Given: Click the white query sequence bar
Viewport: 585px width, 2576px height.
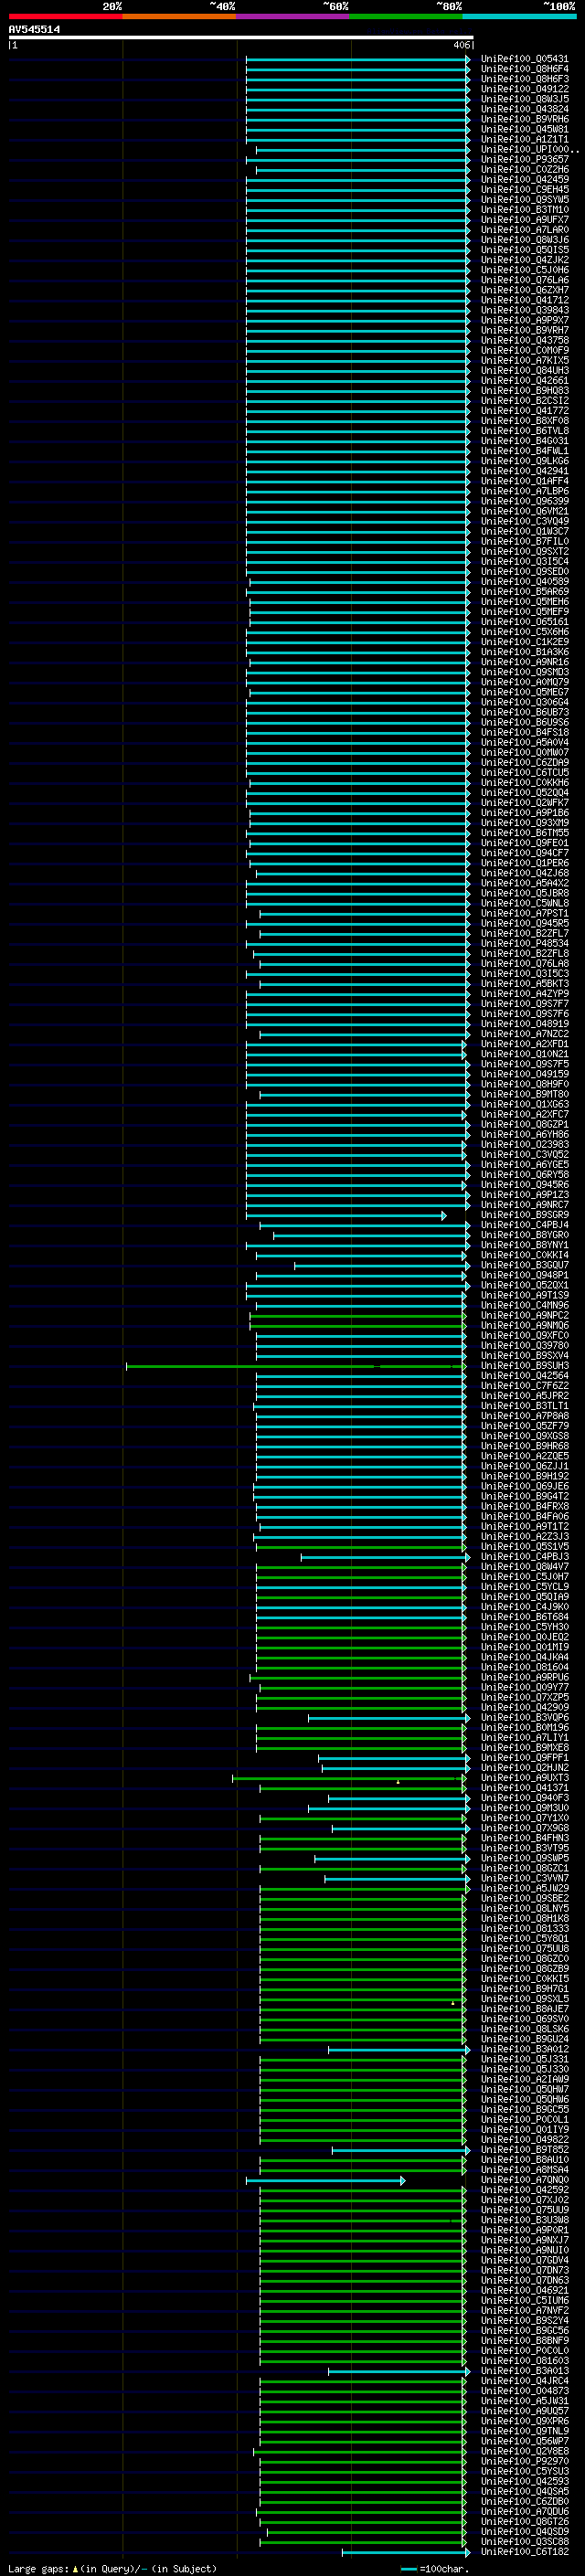Looking at the screenshot, I should point(241,38).
